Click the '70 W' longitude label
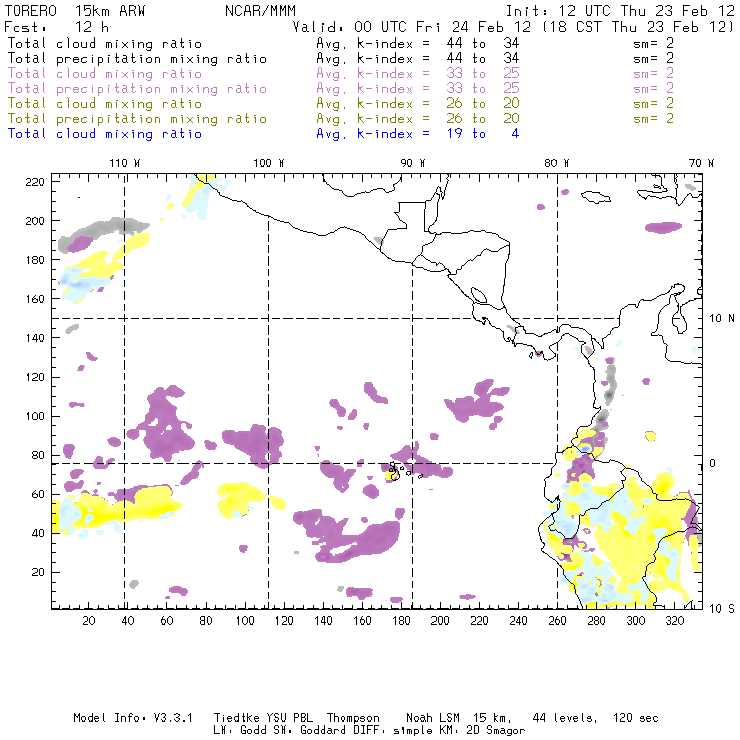740x740 pixels. point(701,163)
